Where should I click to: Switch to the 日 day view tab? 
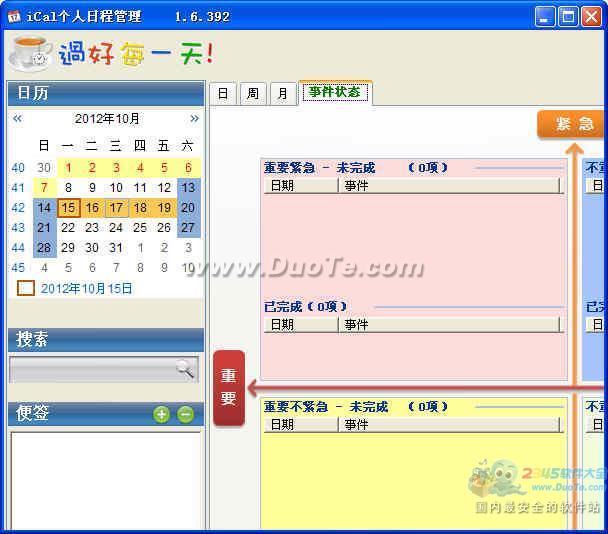coord(222,93)
